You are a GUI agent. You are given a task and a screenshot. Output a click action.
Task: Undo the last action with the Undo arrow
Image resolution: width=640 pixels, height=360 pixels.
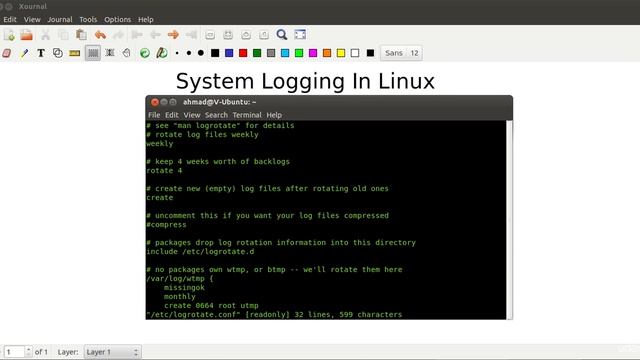coord(100,35)
